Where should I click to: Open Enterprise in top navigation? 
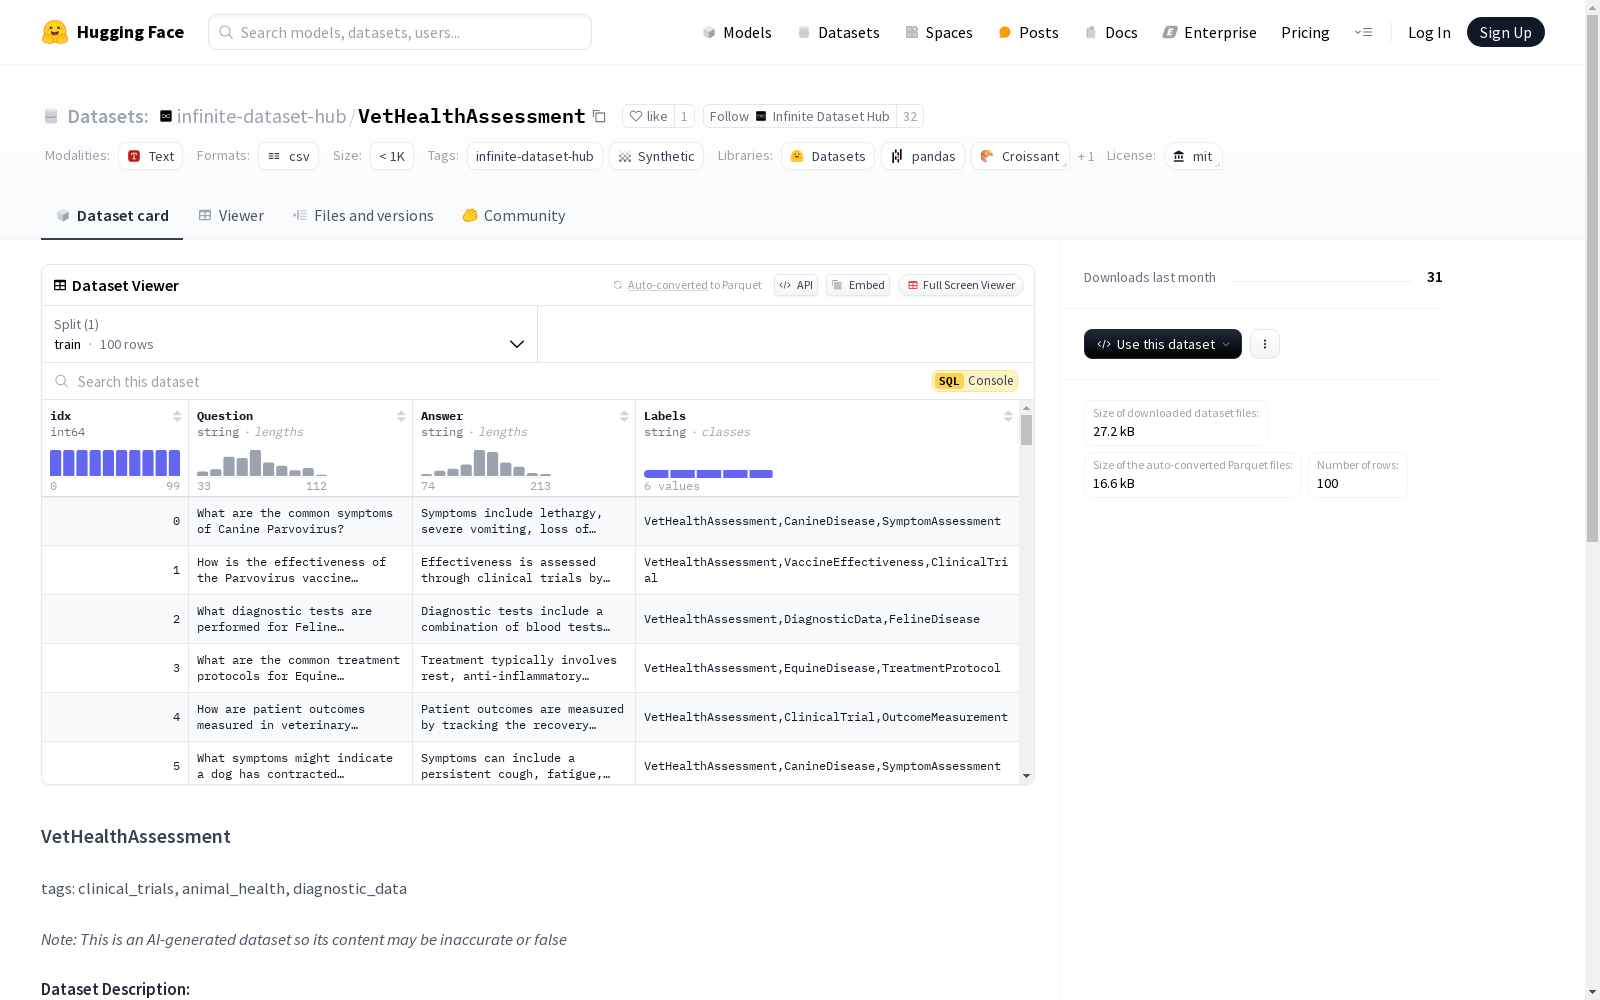[1210, 32]
